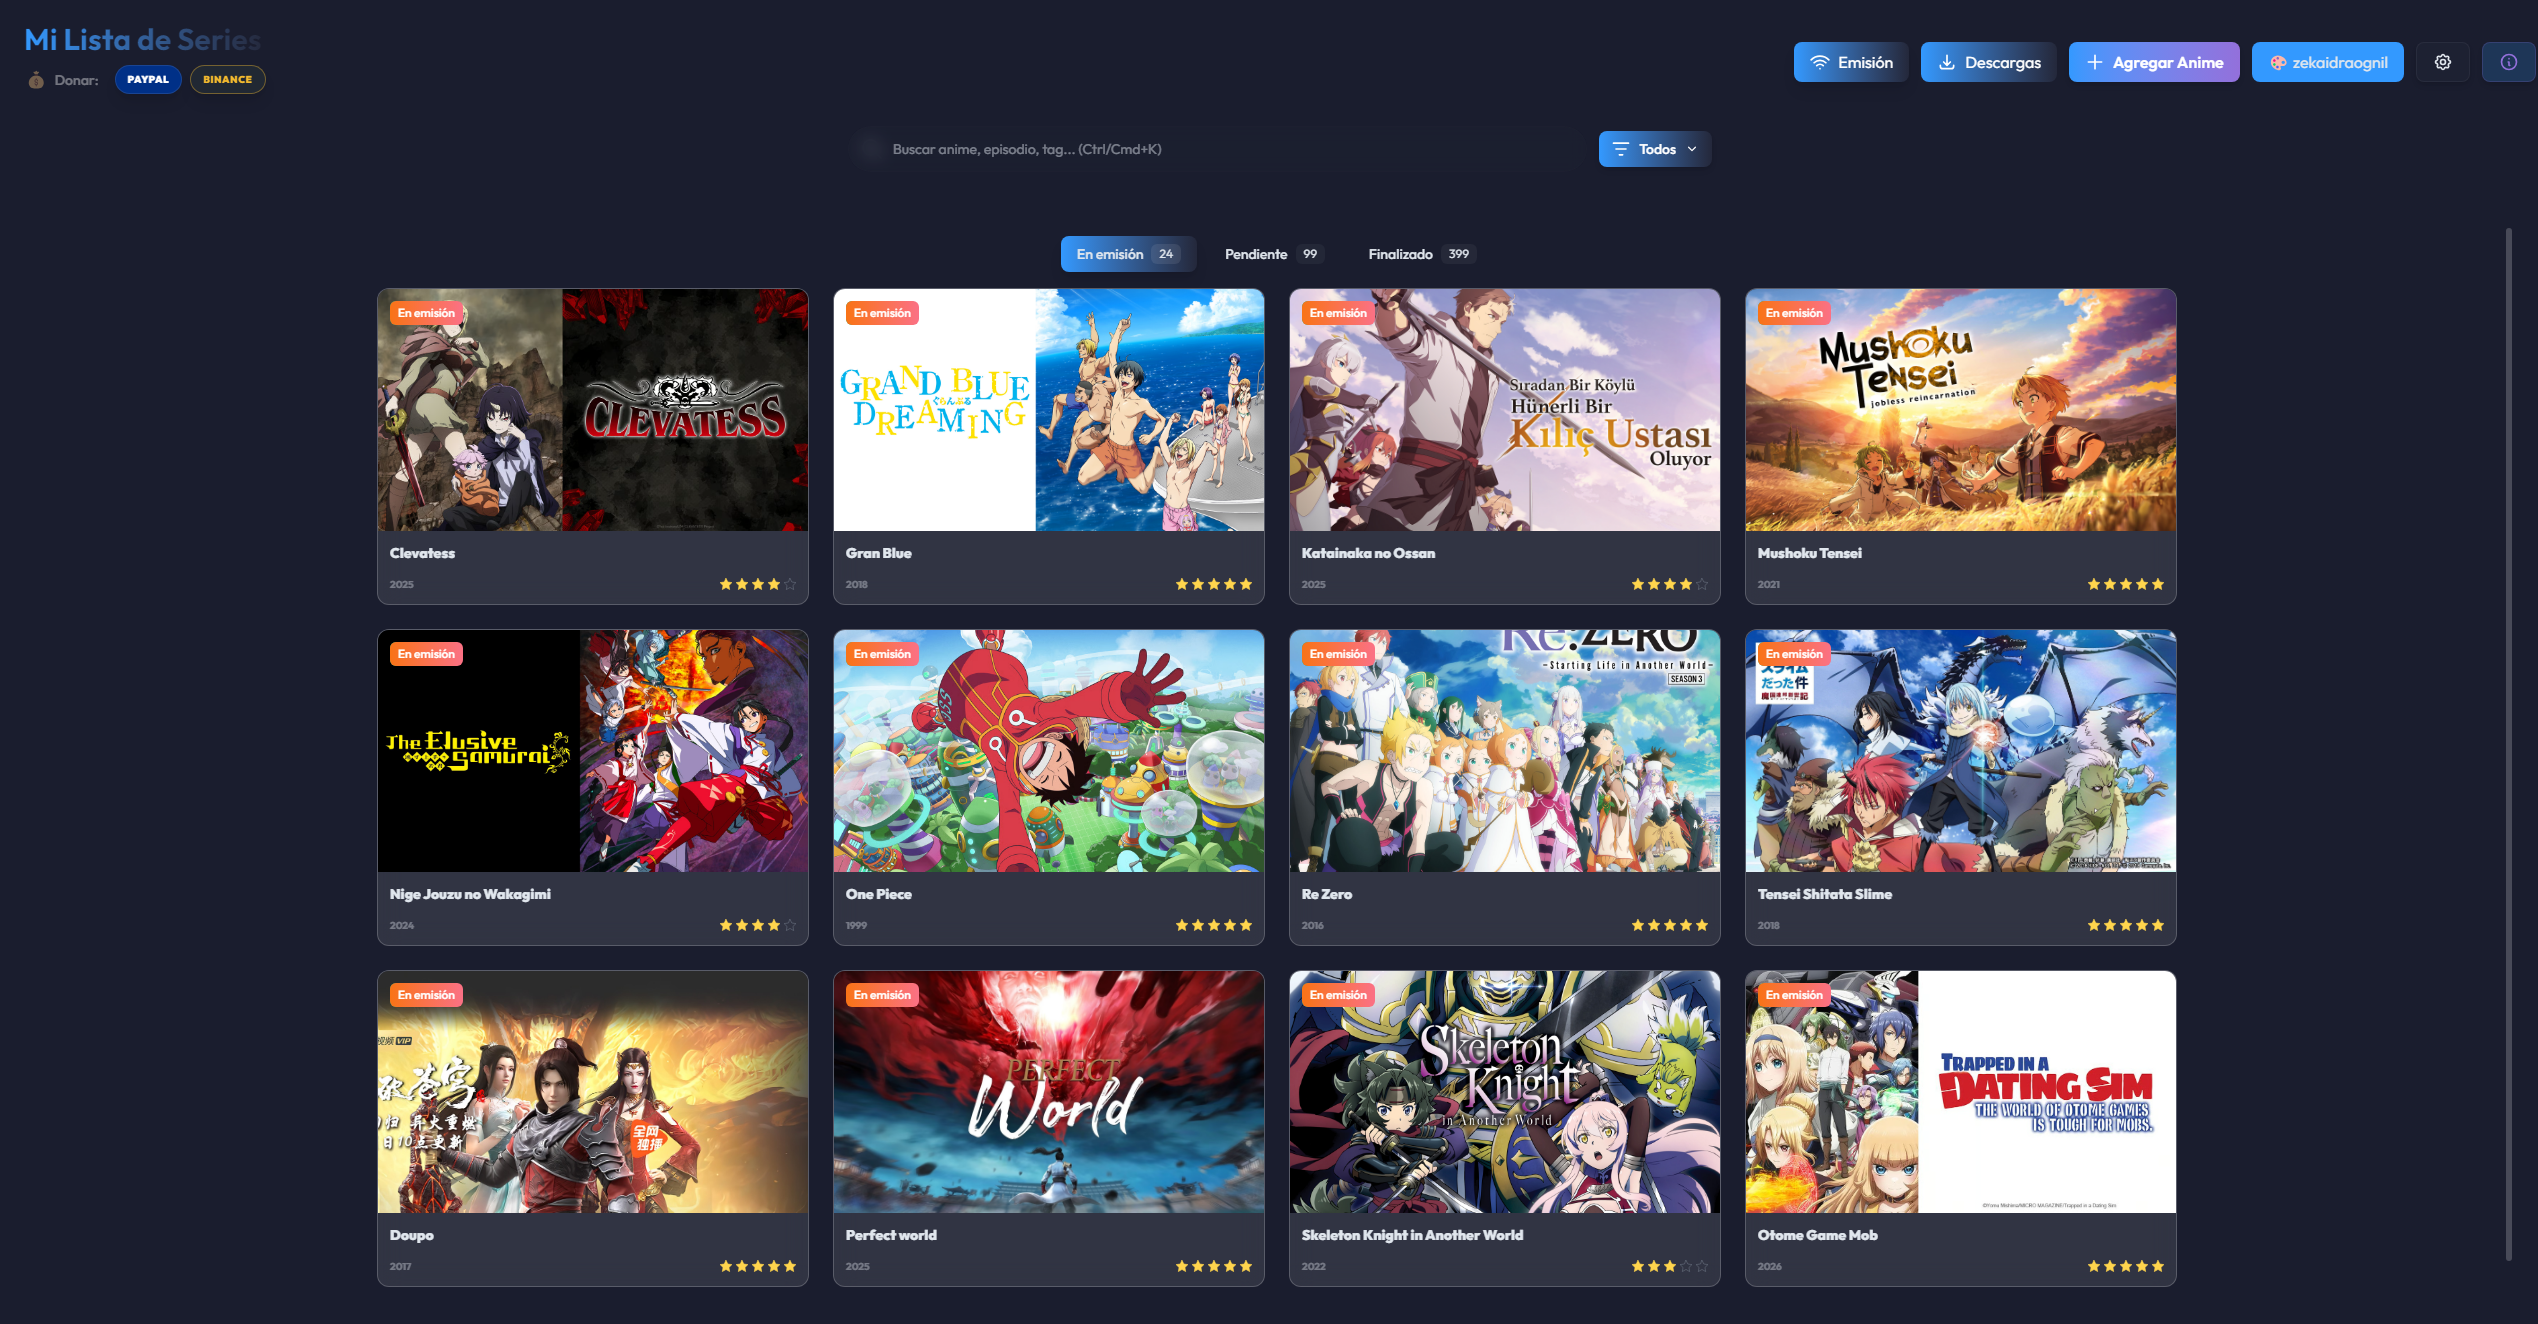The width and height of the screenshot is (2538, 1324).
Task: Click the first star on Otome Game Mob
Action: pos(2094,1266)
